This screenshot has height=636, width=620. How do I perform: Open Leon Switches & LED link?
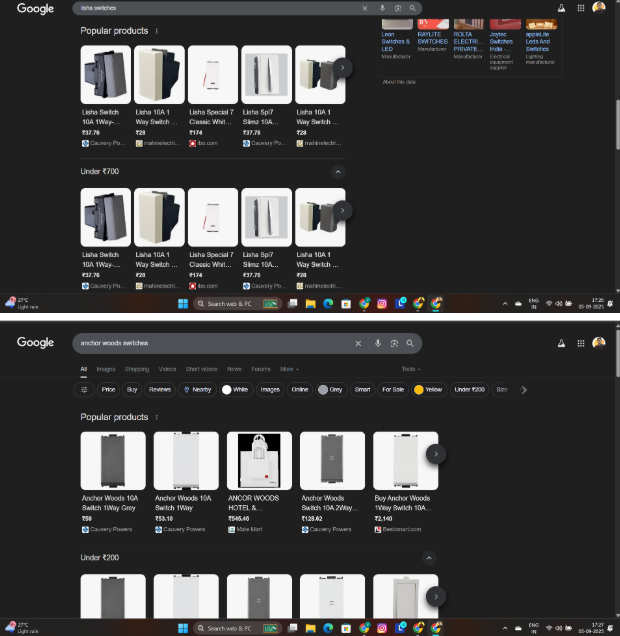coord(396,42)
